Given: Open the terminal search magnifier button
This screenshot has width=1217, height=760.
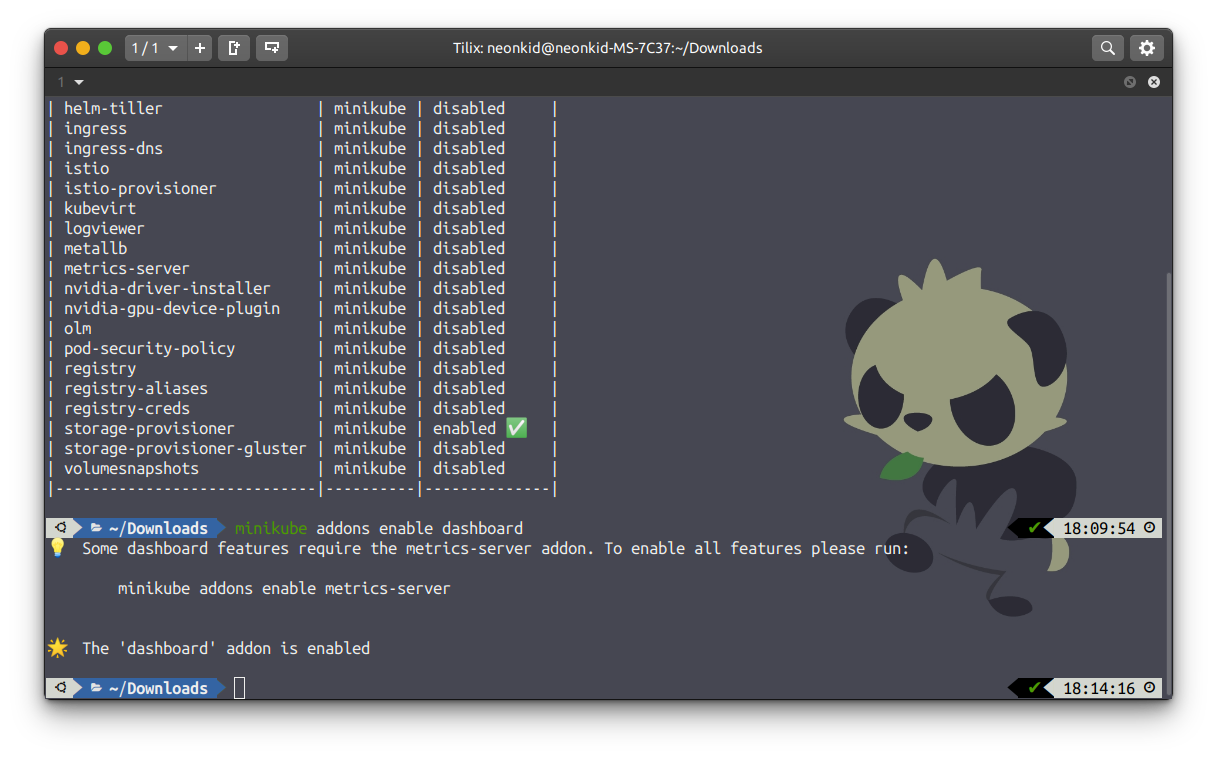Looking at the screenshot, I should 1107,47.
